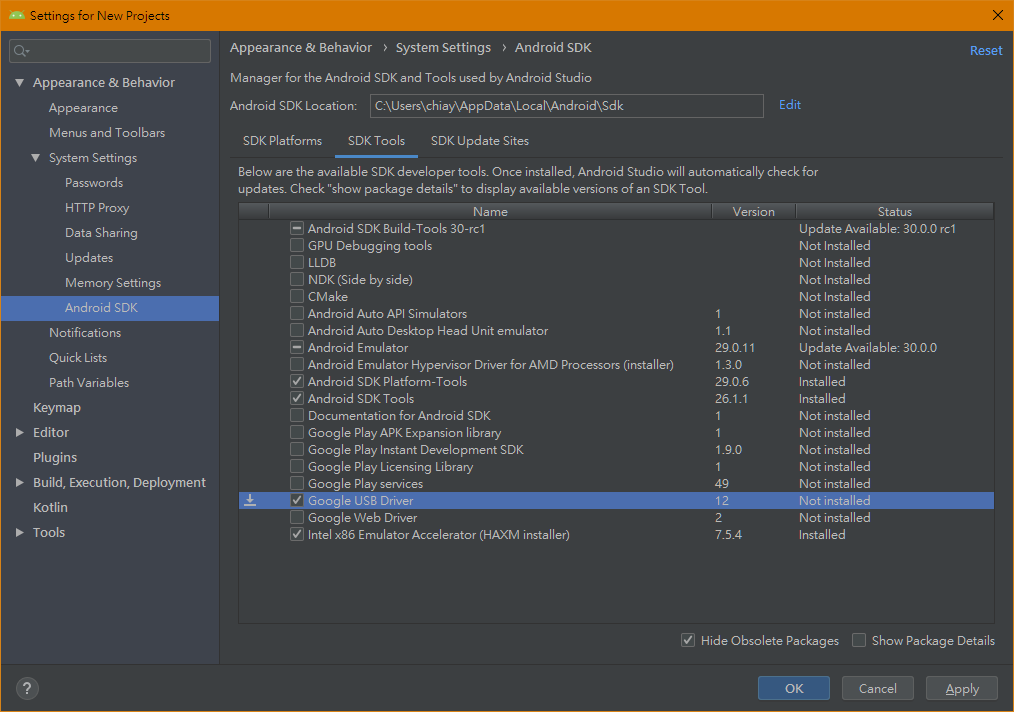This screenshot has width=1014, height=712.
Task: Click Edit link next to SDK location
Action: coord(790,105)
